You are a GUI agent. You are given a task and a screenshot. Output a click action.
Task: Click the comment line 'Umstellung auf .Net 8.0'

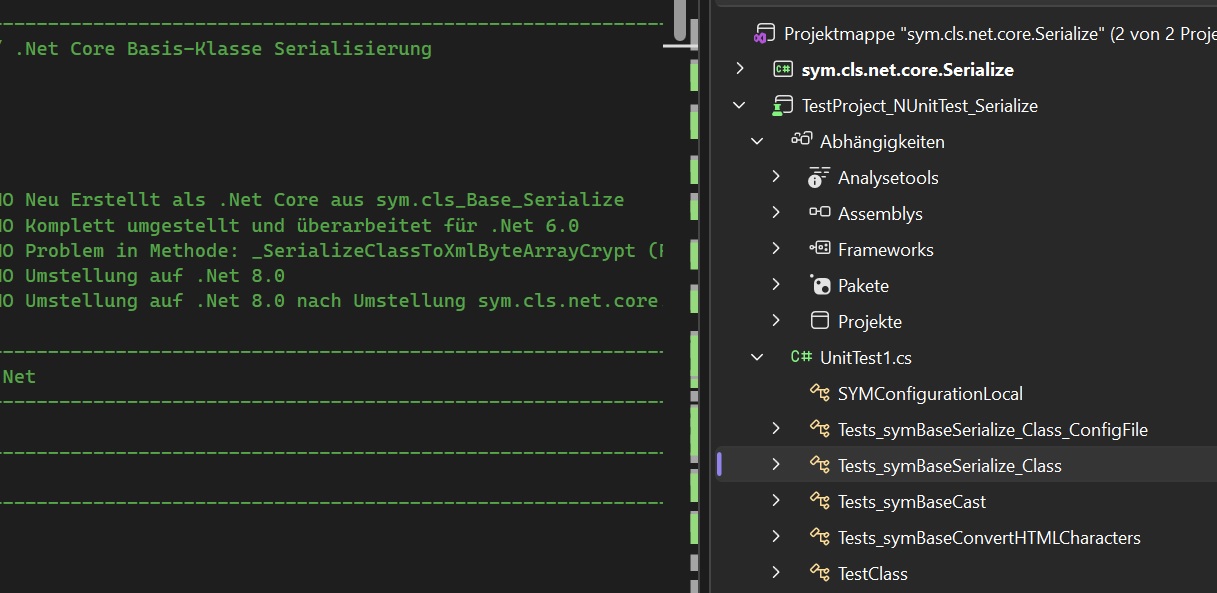coord(155,276)
